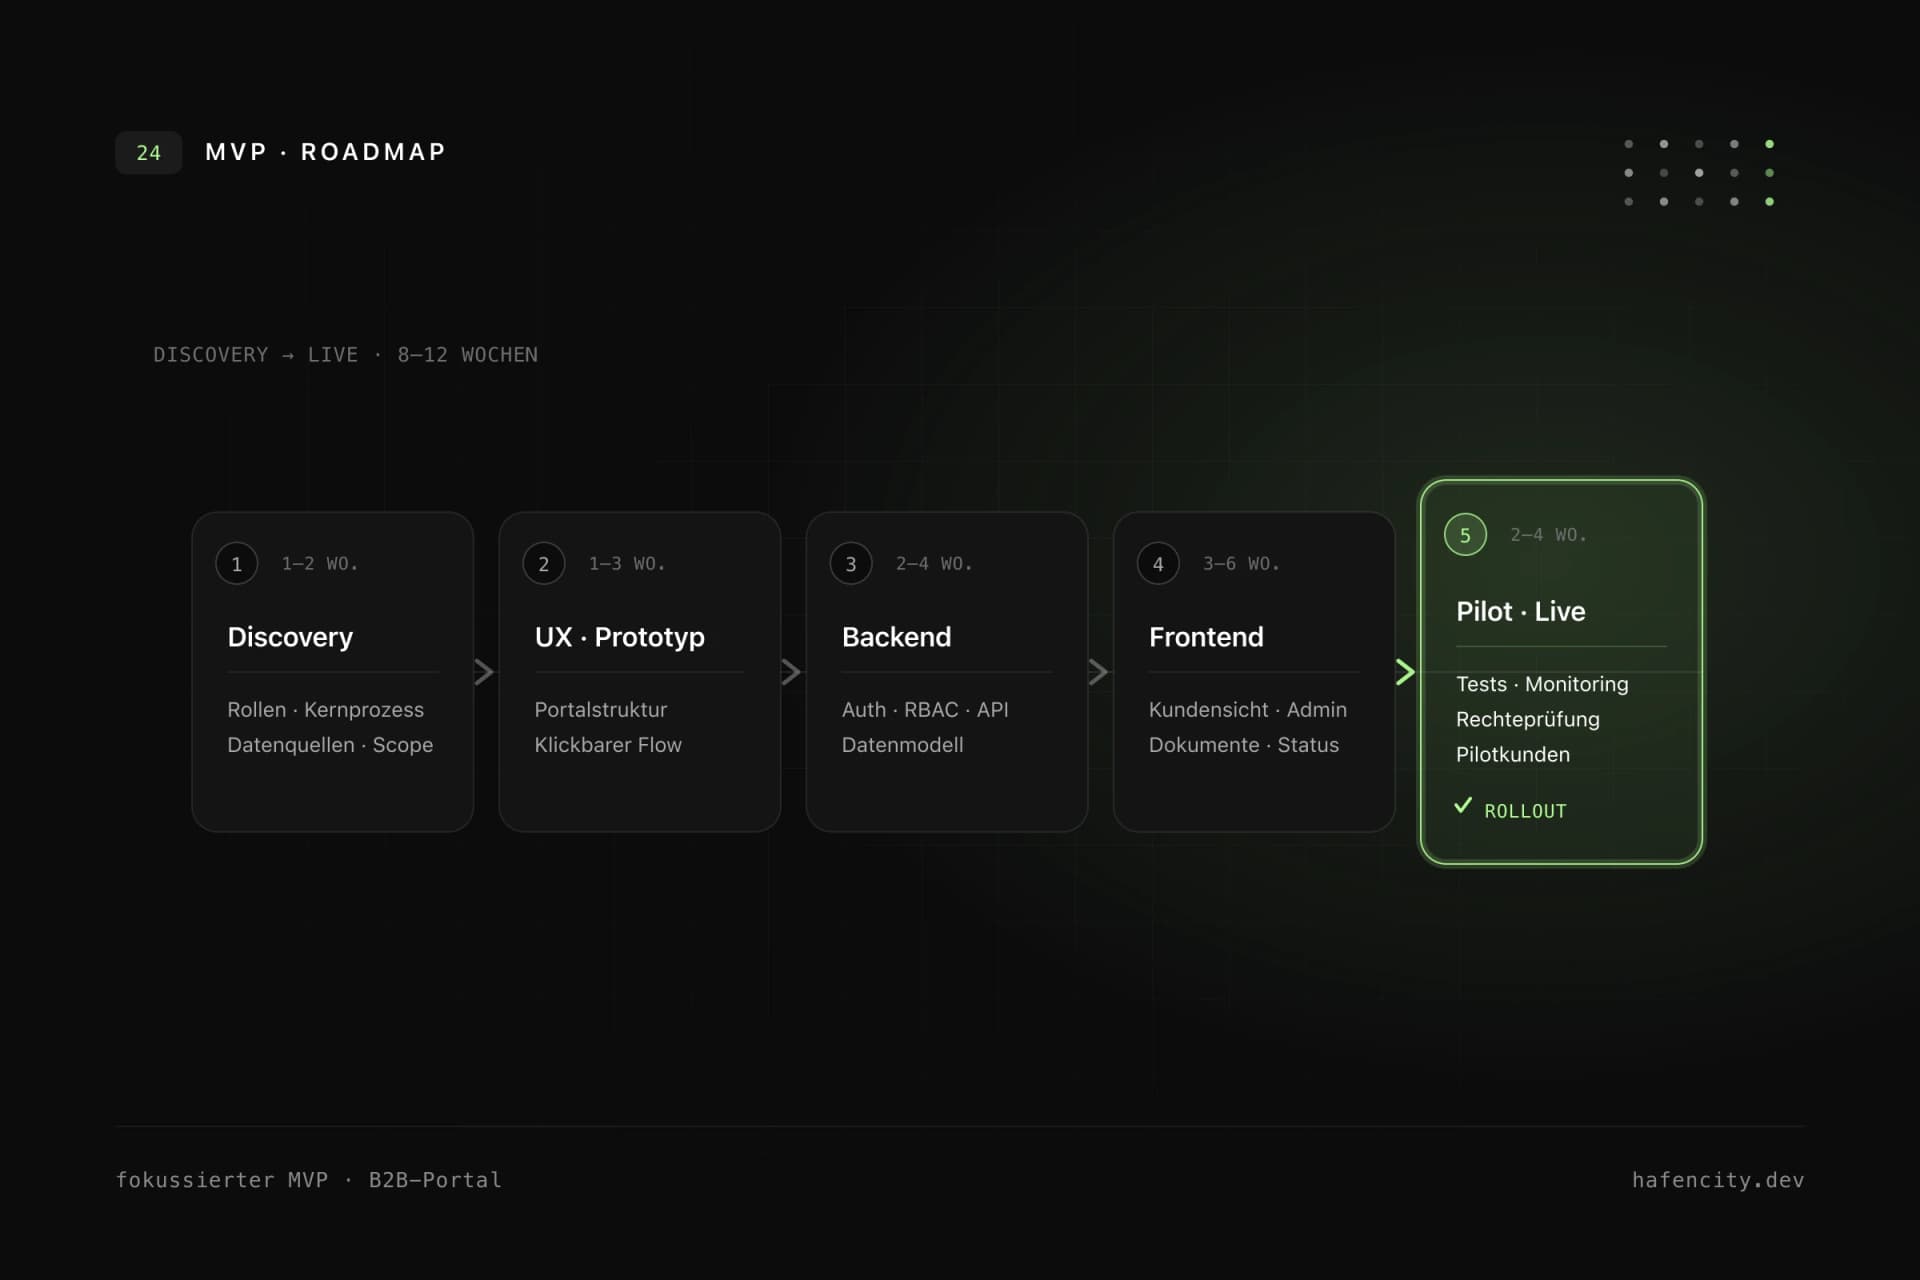Screen dimensions: 1920x1280
Task: Click the green checkmark beside ROLLOUT
Action: point(1463,806)
